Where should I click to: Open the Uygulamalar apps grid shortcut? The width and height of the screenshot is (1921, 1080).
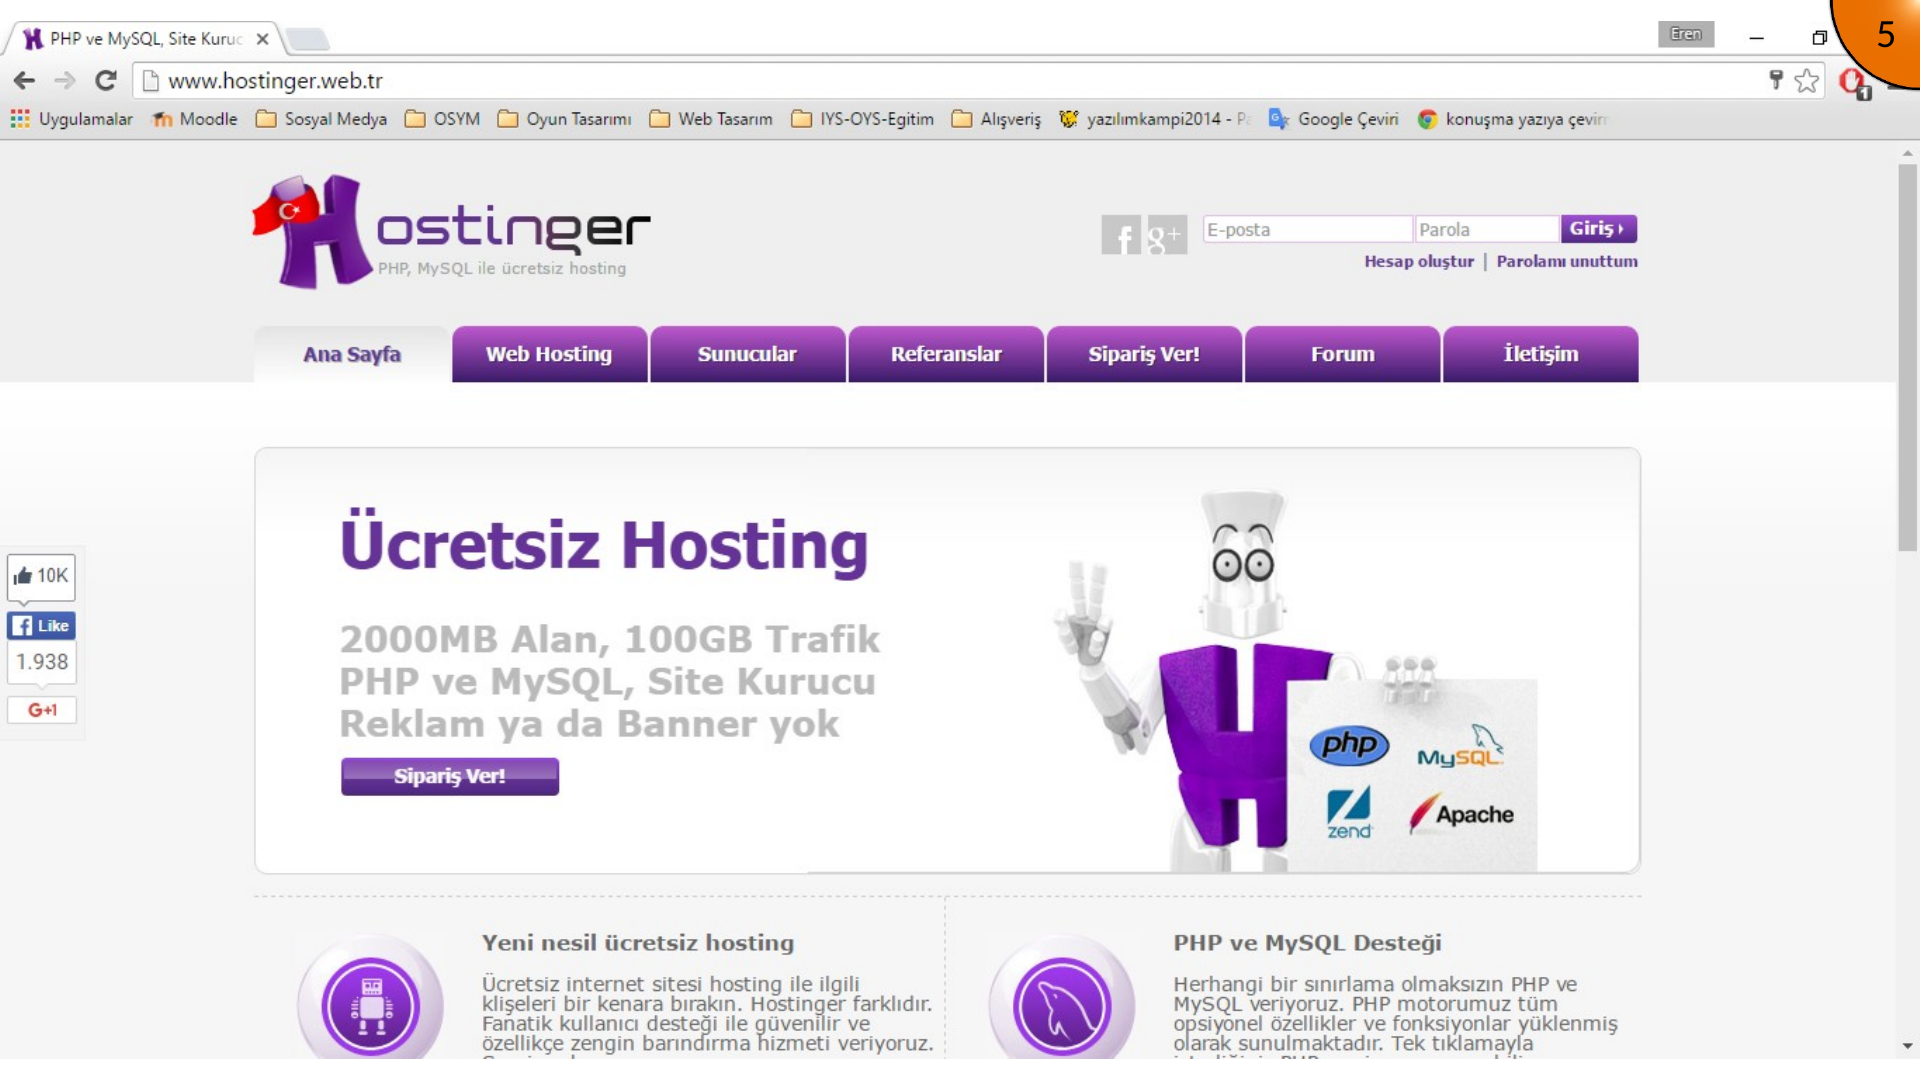[x=71, y=119]
